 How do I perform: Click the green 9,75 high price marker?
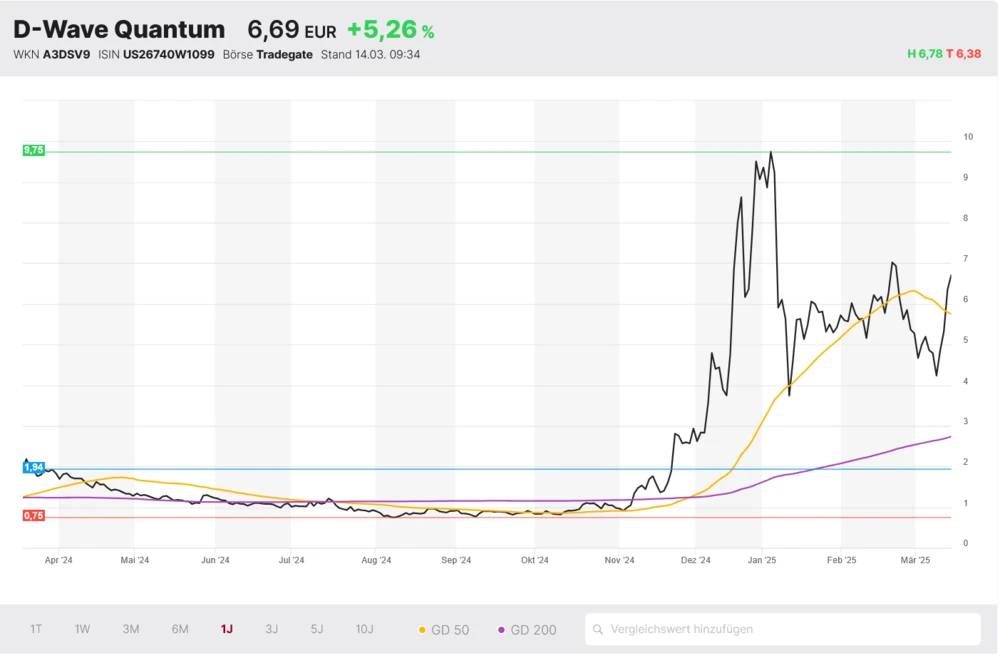34,150
